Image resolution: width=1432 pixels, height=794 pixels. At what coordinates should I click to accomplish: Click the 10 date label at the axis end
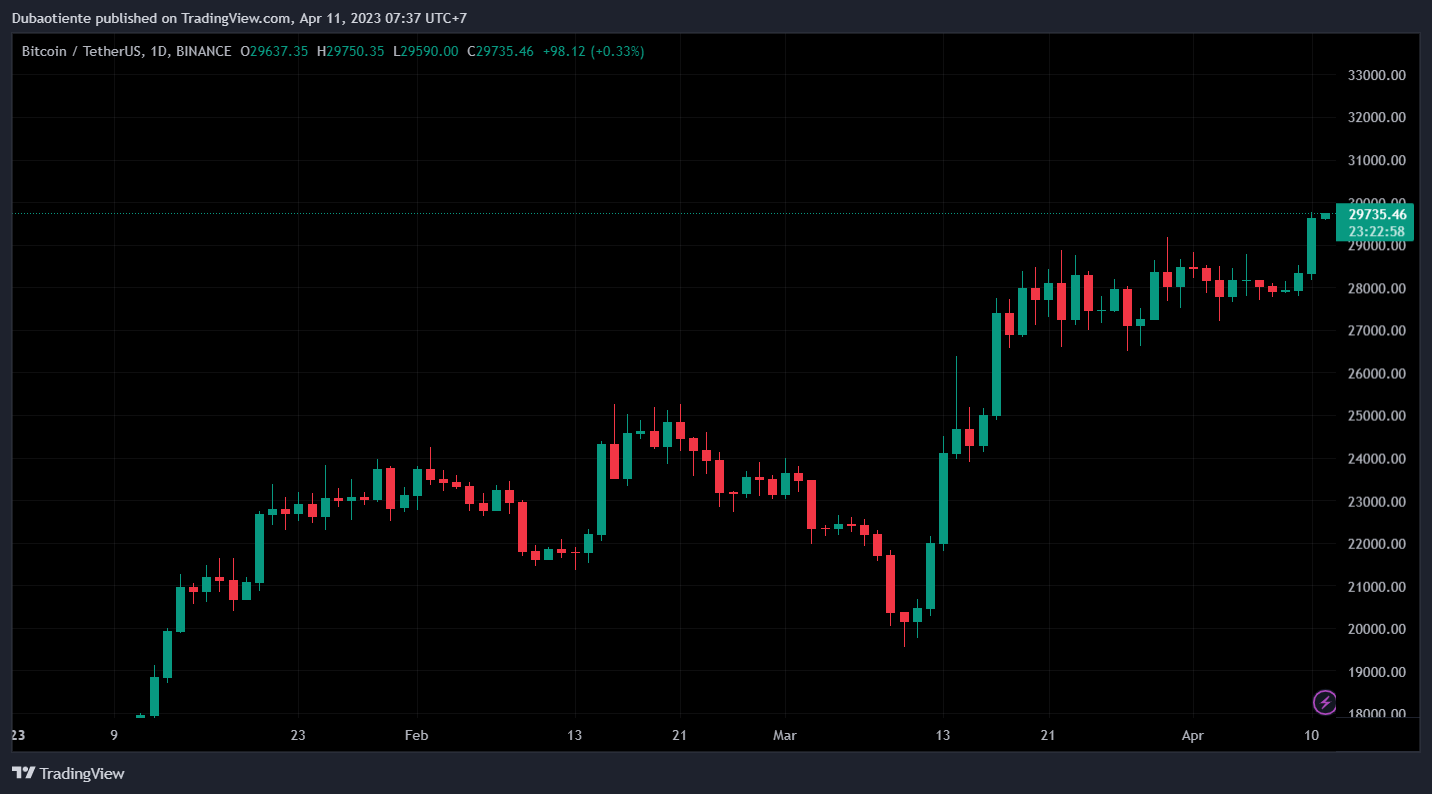[x=1312, y=735]
